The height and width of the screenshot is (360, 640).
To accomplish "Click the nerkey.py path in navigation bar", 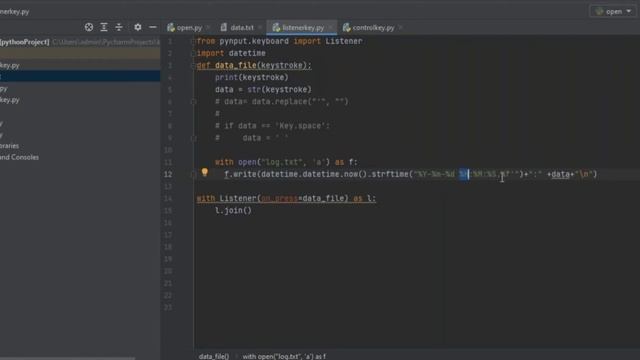I will pyautogui.click(x=14, y=11).
